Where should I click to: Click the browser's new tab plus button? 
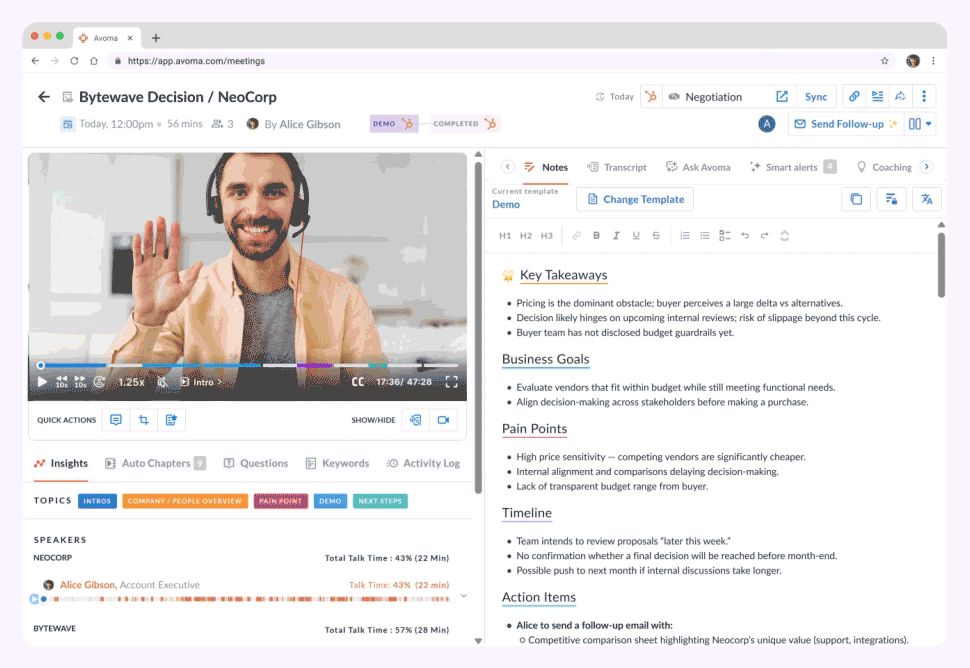pyautogui.click(x=156, y=38)
